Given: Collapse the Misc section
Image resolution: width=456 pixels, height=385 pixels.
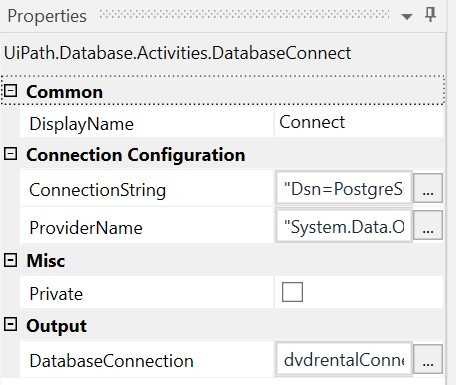Looking at the screenshot, I should pos(10,260).
